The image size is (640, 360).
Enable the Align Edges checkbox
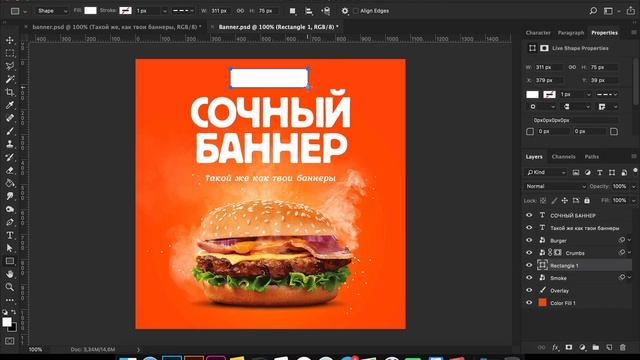coord(356,11)
